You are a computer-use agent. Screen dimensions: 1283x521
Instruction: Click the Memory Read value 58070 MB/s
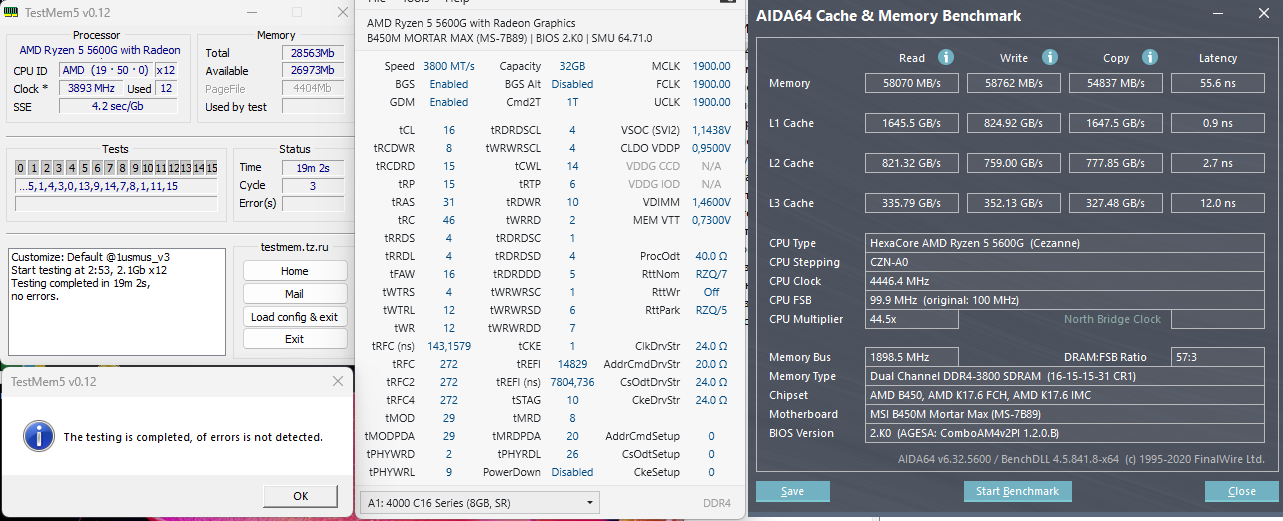[x=911, y=84]
